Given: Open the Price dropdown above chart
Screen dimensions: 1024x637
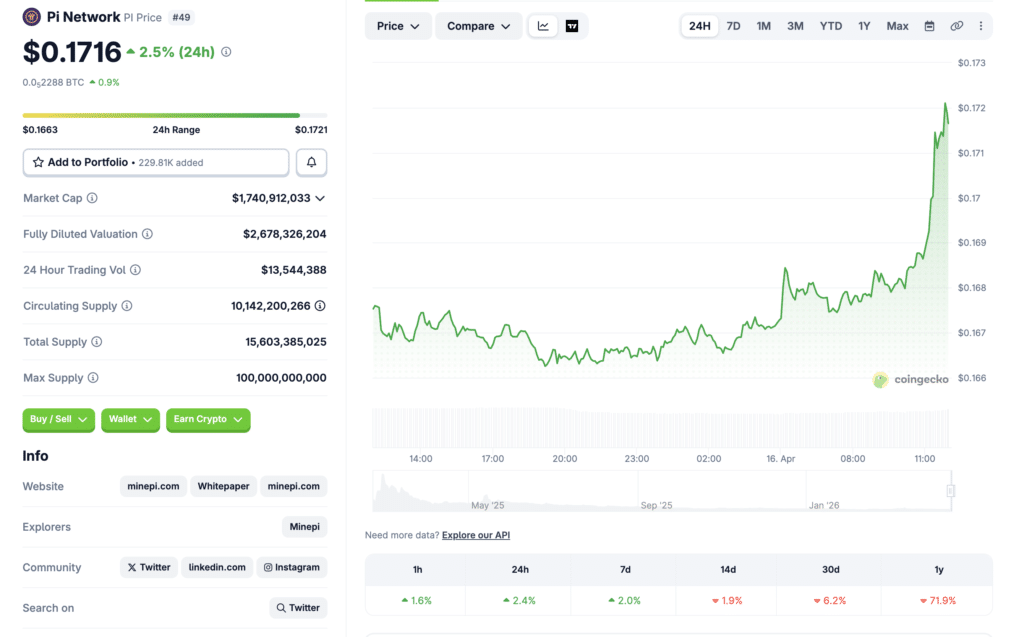Looking at the screenshot, I should click(398, 26).
